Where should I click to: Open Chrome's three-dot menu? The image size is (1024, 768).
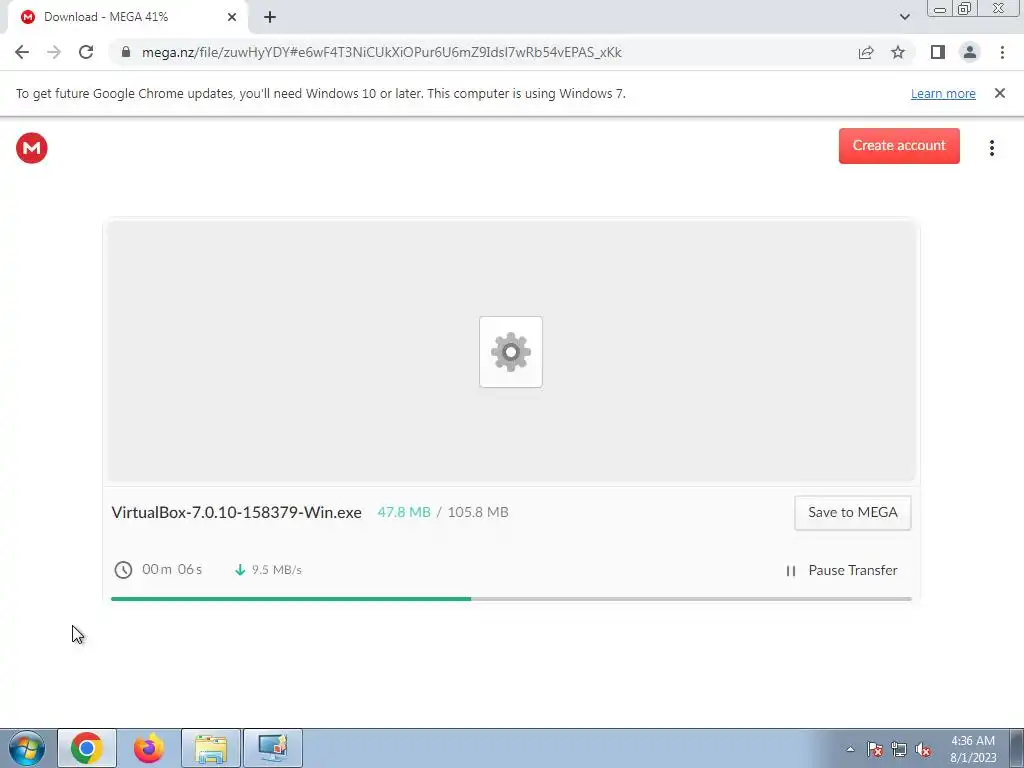1002,52
